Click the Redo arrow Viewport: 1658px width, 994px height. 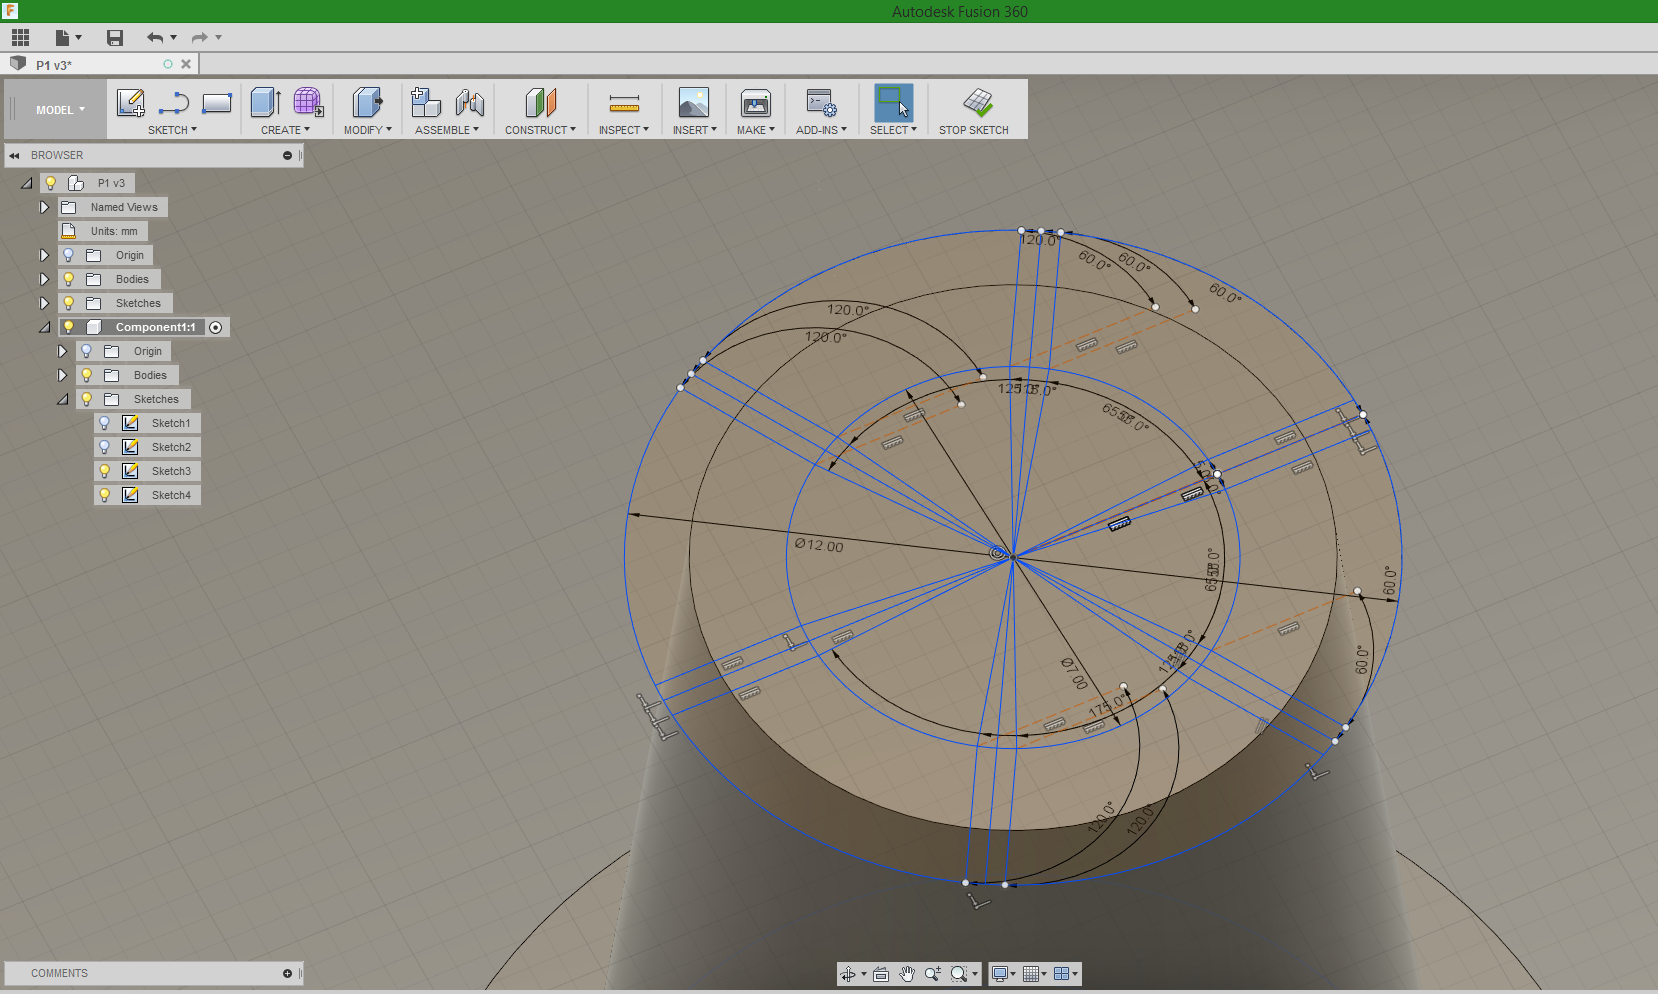coord(200,38)
